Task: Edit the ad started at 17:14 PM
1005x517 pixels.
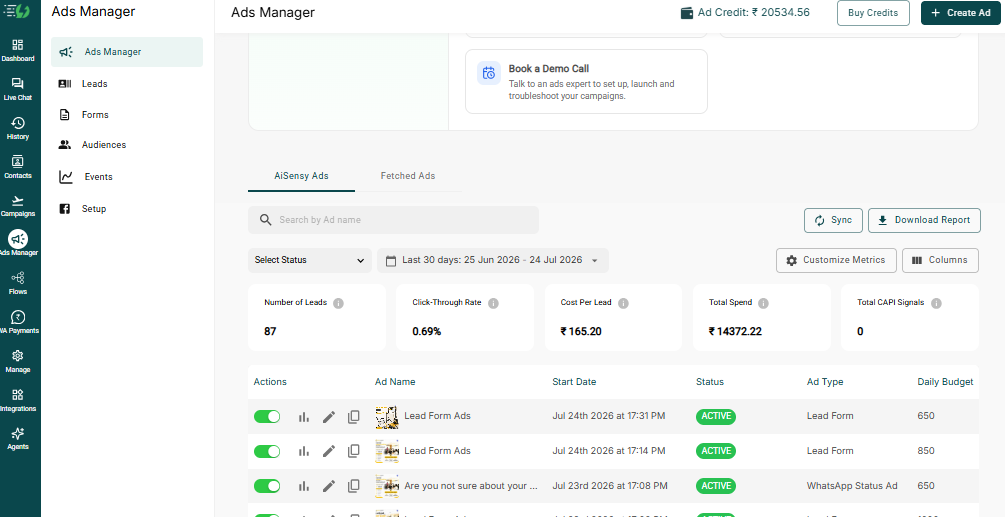Action: [x=329, y=451]
